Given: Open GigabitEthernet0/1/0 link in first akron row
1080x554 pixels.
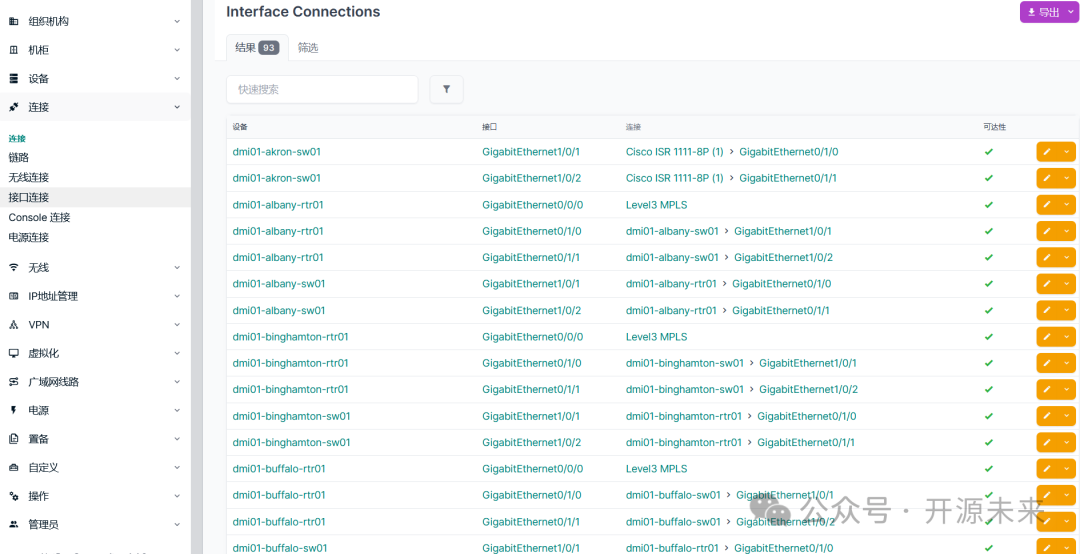Looking at the screenshot, I should tap(789, 152).
